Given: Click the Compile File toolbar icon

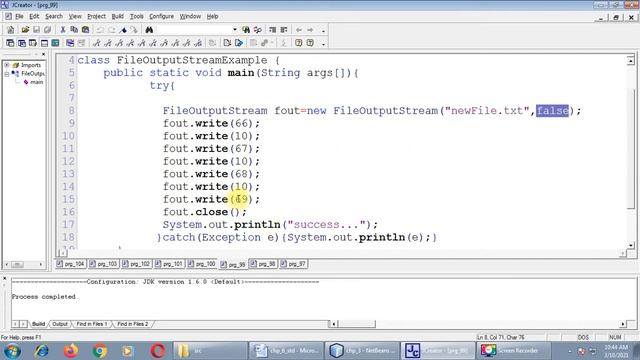Looking at the screenshot, I should click(x=227, y=43).
